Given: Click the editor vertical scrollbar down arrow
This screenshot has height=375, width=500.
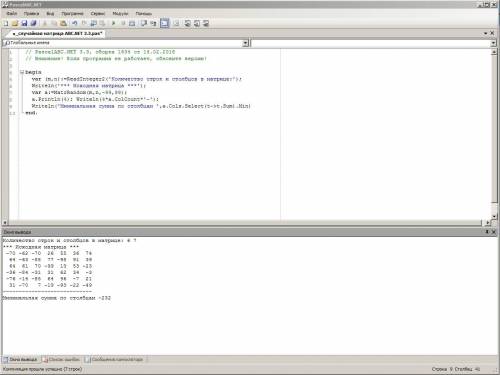Looking at the screenshot, I should [494, 216].
